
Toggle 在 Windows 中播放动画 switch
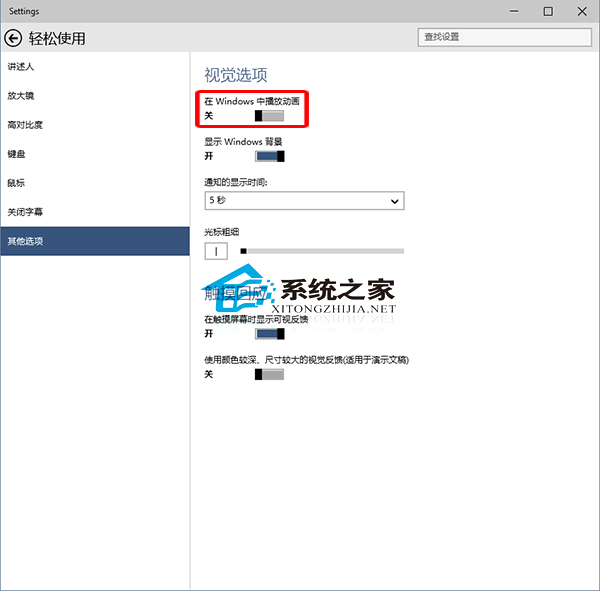pos(269,116)
